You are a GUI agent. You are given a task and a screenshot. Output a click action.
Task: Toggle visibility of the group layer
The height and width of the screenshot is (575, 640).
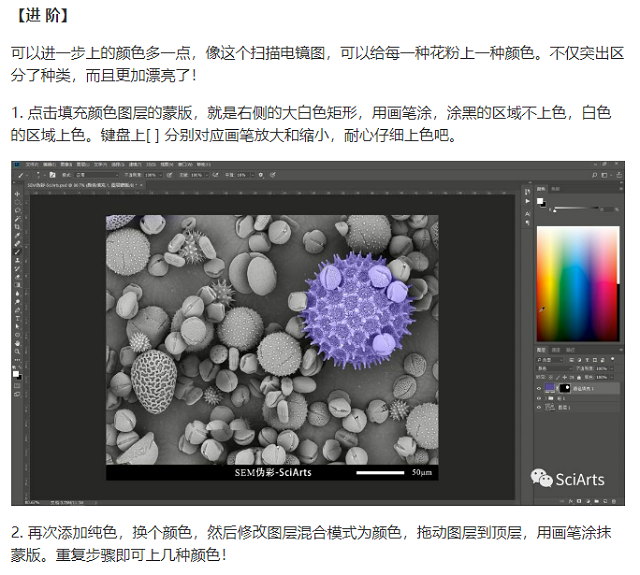[539, 398]
